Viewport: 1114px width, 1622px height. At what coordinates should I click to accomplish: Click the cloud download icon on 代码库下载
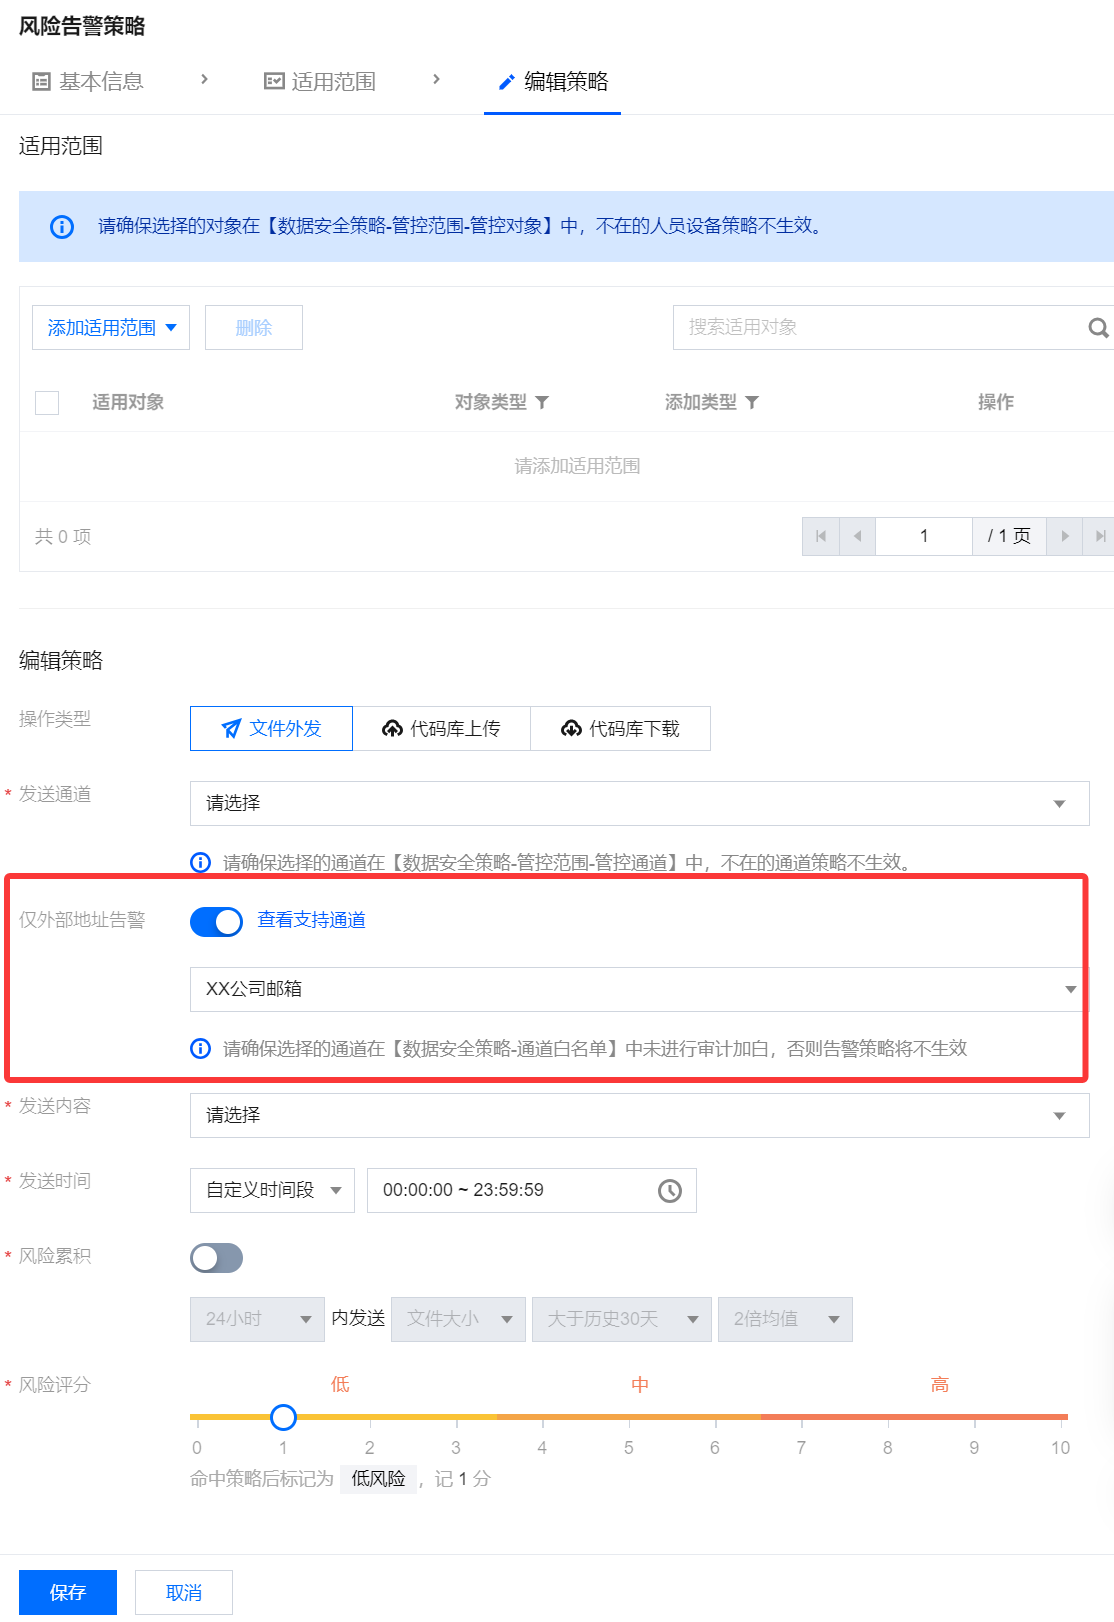pyautogui.click(x=571, y=729)
